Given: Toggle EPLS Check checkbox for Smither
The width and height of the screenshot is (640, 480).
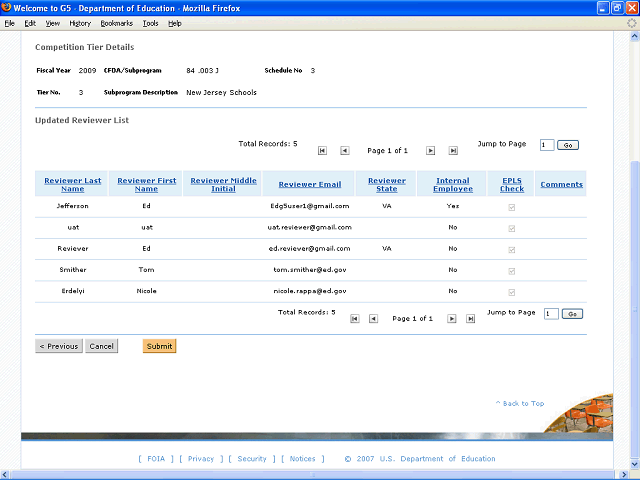Looking at the screenshot, I should point(512,271).
